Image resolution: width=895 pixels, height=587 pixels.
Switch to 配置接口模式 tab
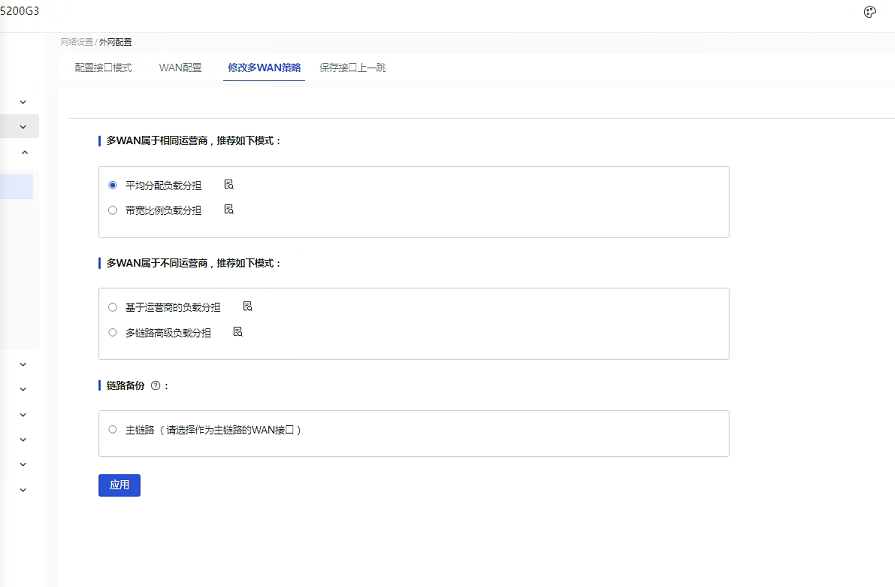tap(103, 67)
